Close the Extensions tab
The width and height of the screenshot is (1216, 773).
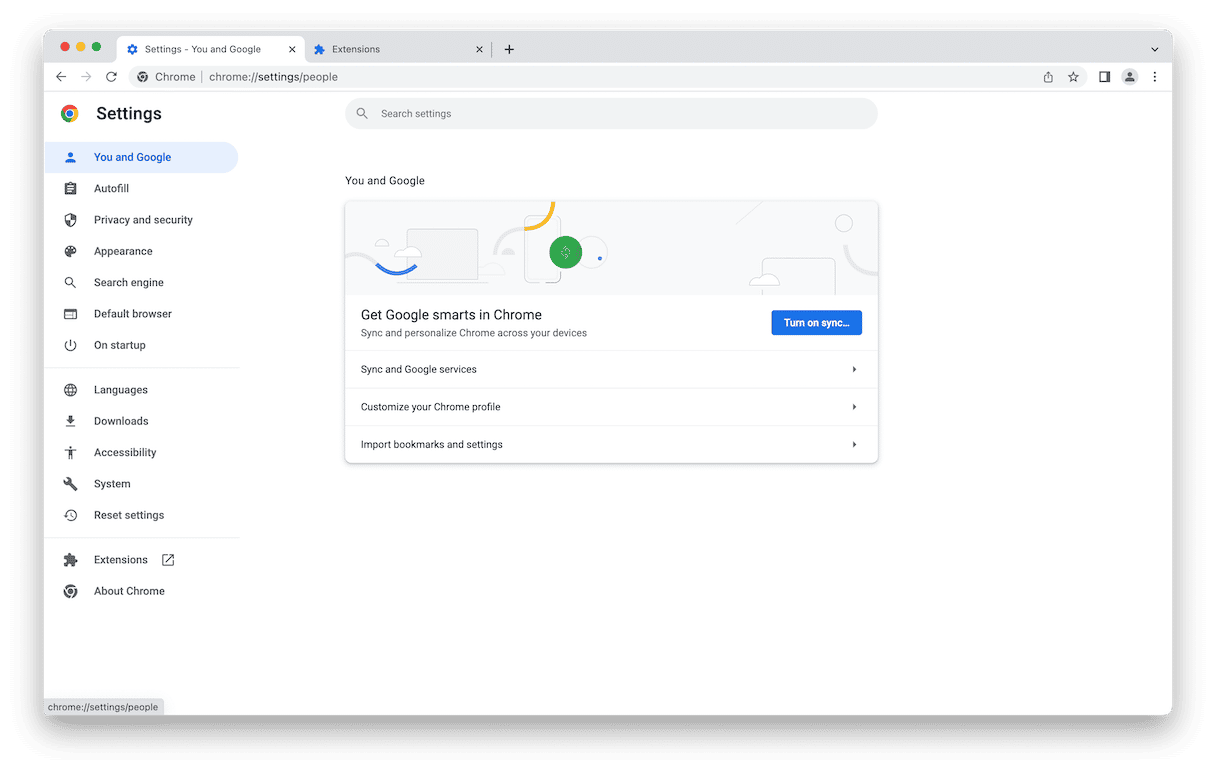[x=479, y=49]
